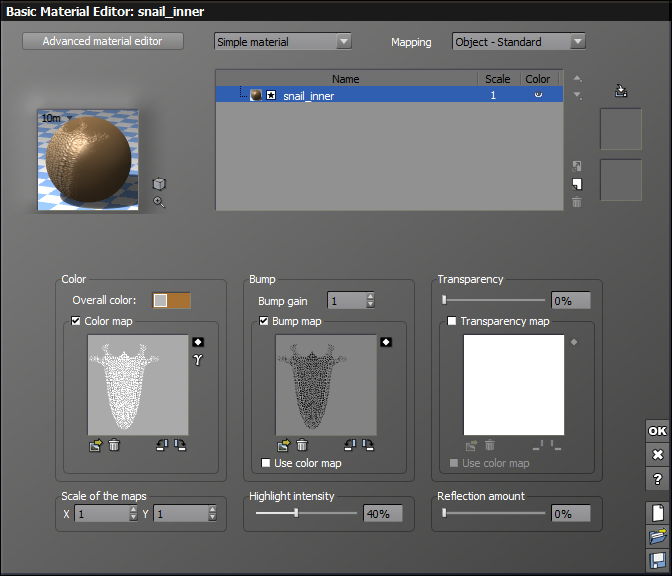Check Use color map under Bump

coord(265,463)
